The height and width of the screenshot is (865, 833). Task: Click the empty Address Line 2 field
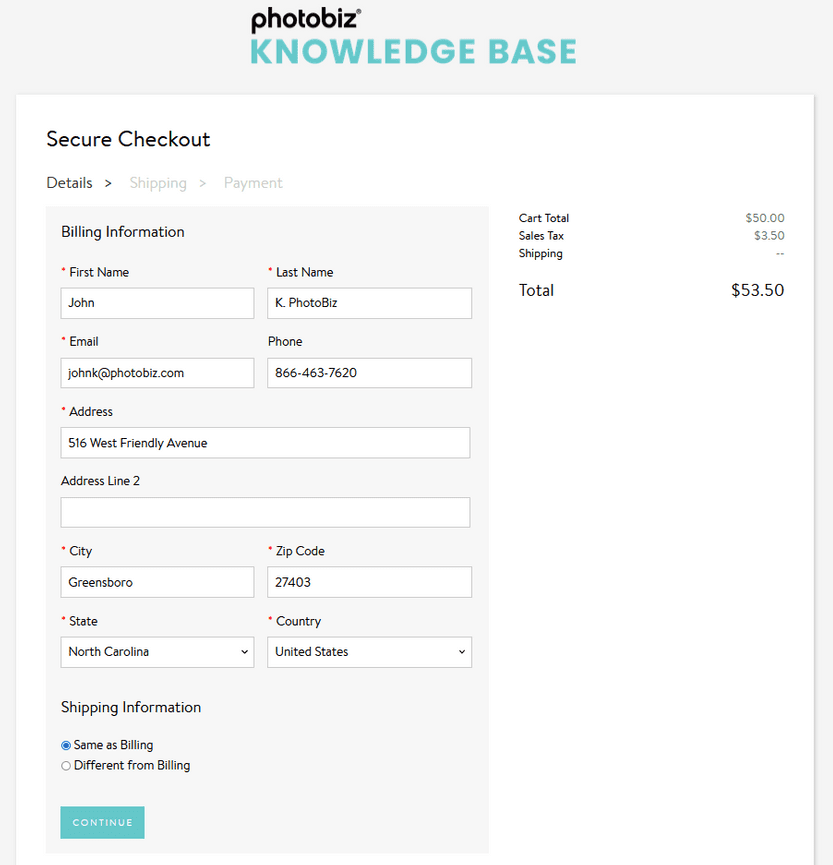(x=265, y=512)
